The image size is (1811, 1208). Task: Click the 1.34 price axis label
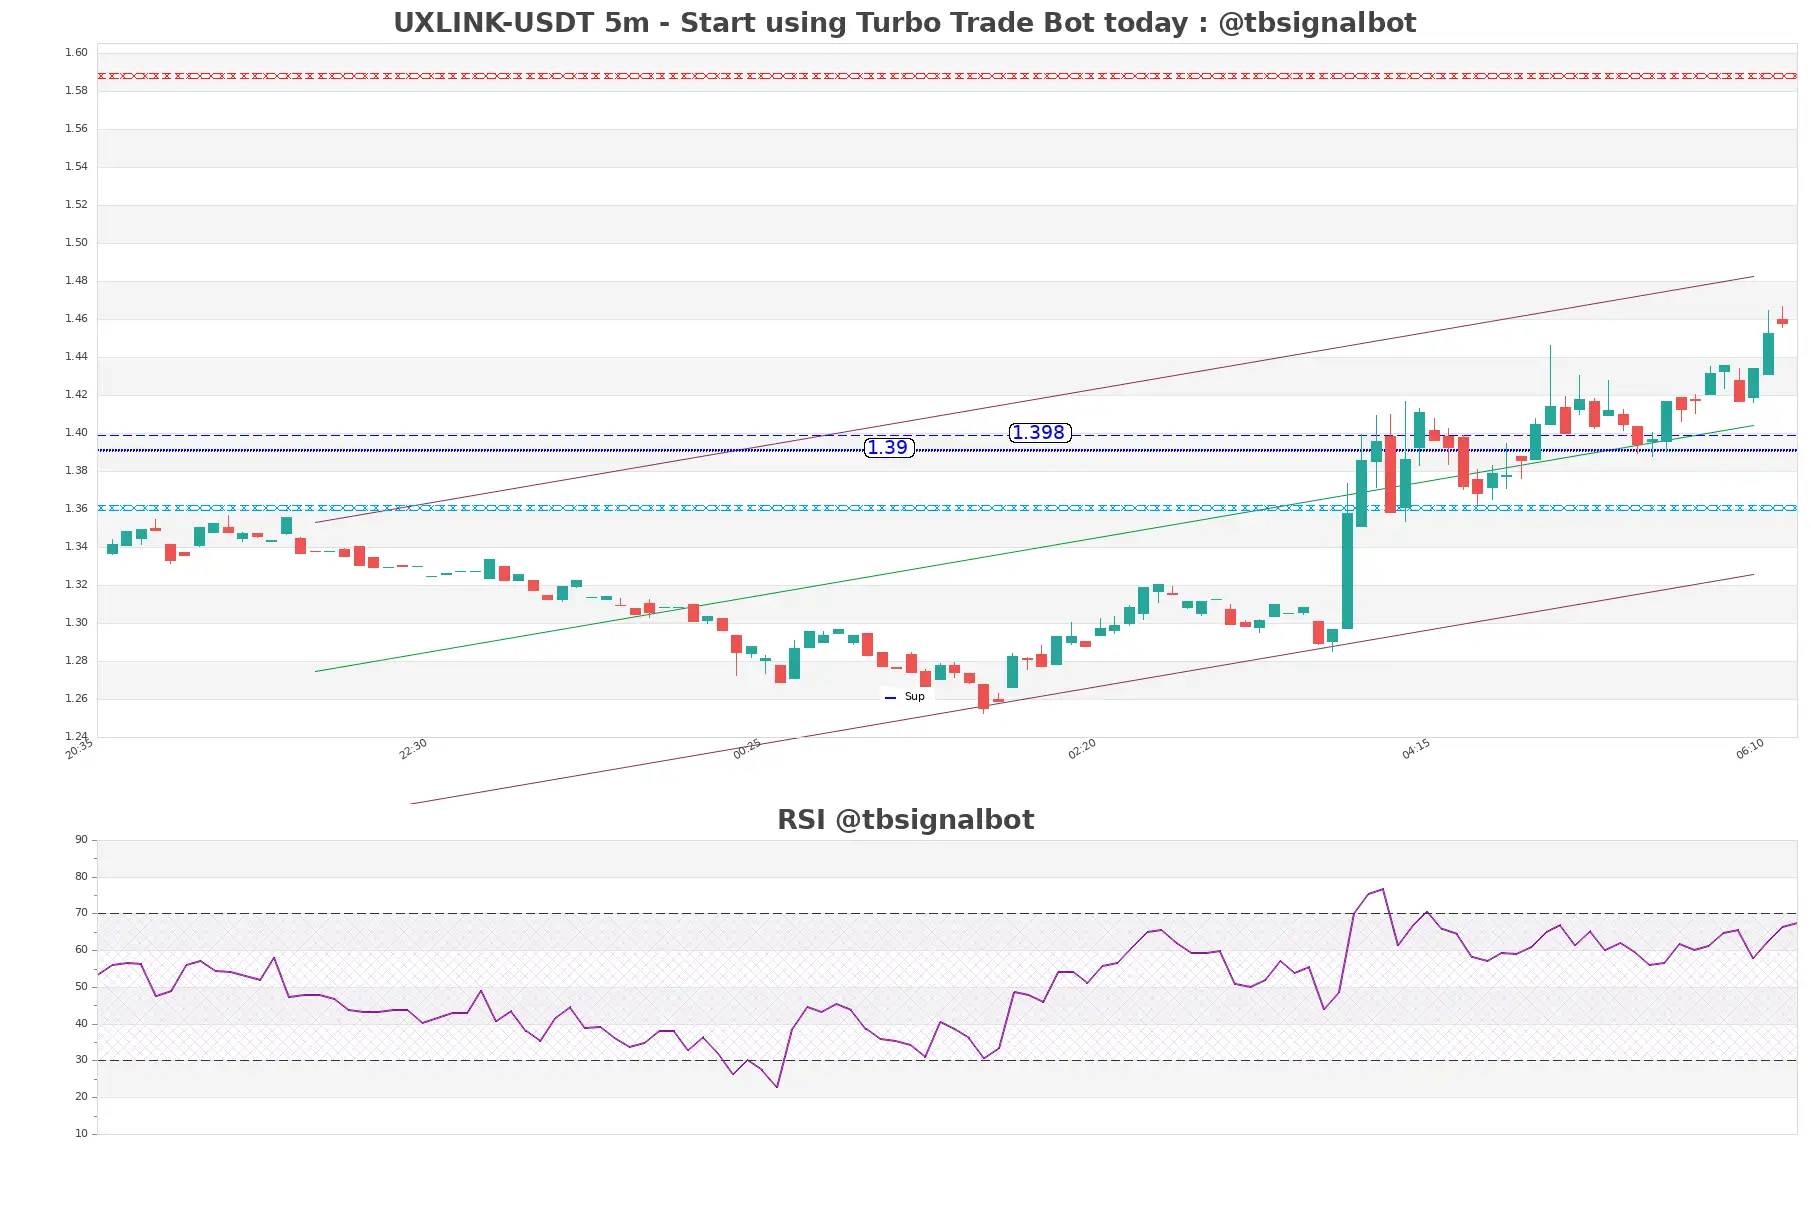pyautogui.click(x=76, y=546)
